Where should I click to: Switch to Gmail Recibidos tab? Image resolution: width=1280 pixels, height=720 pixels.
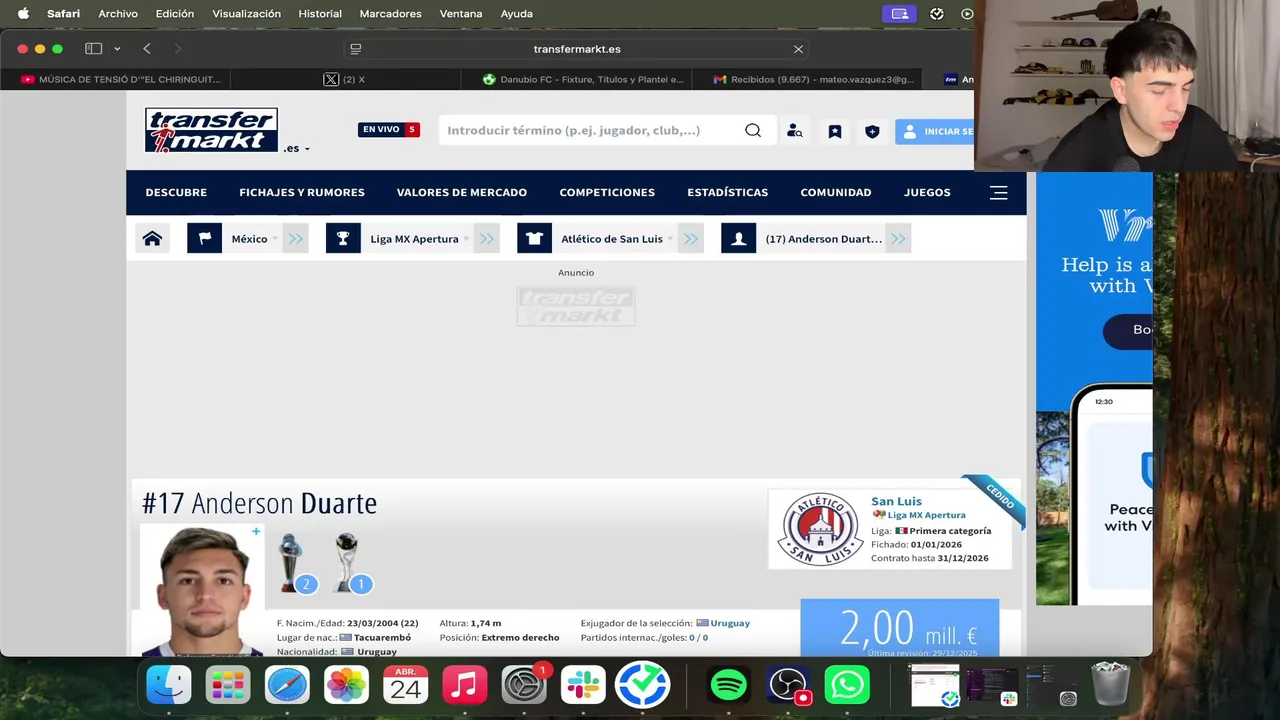click(x=814, y=79)
